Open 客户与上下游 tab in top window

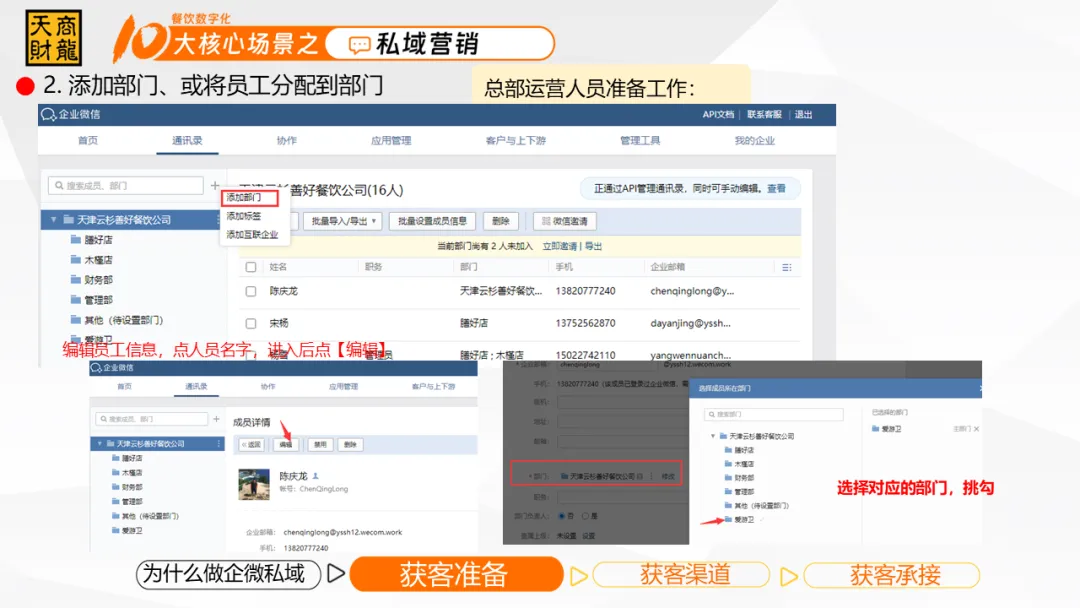[515, 140]
